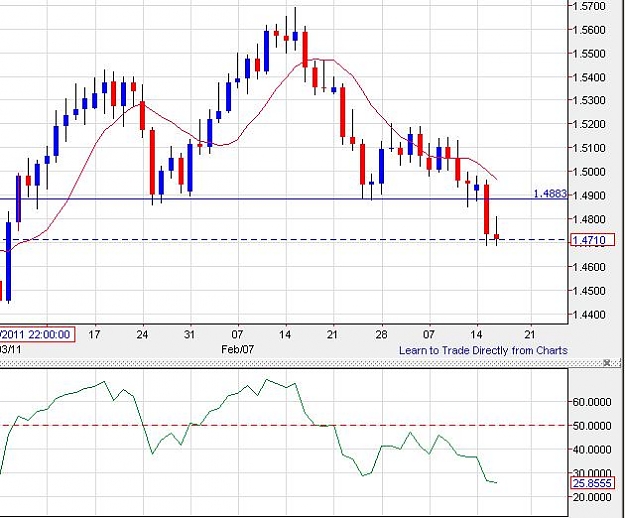Click the 1.4500 price axis label
The image size is (625, 518).
pos(589,290)
